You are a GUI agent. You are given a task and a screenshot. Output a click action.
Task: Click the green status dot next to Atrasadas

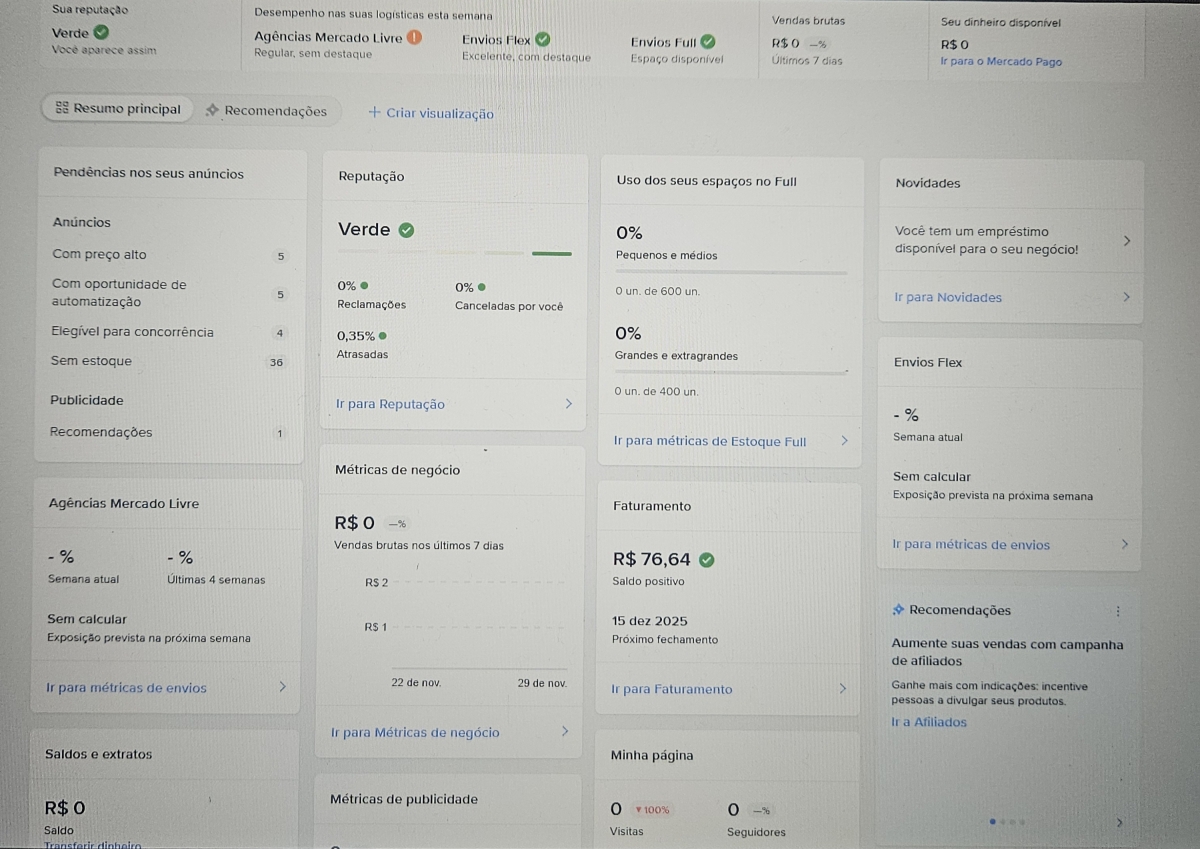point(381,338)
